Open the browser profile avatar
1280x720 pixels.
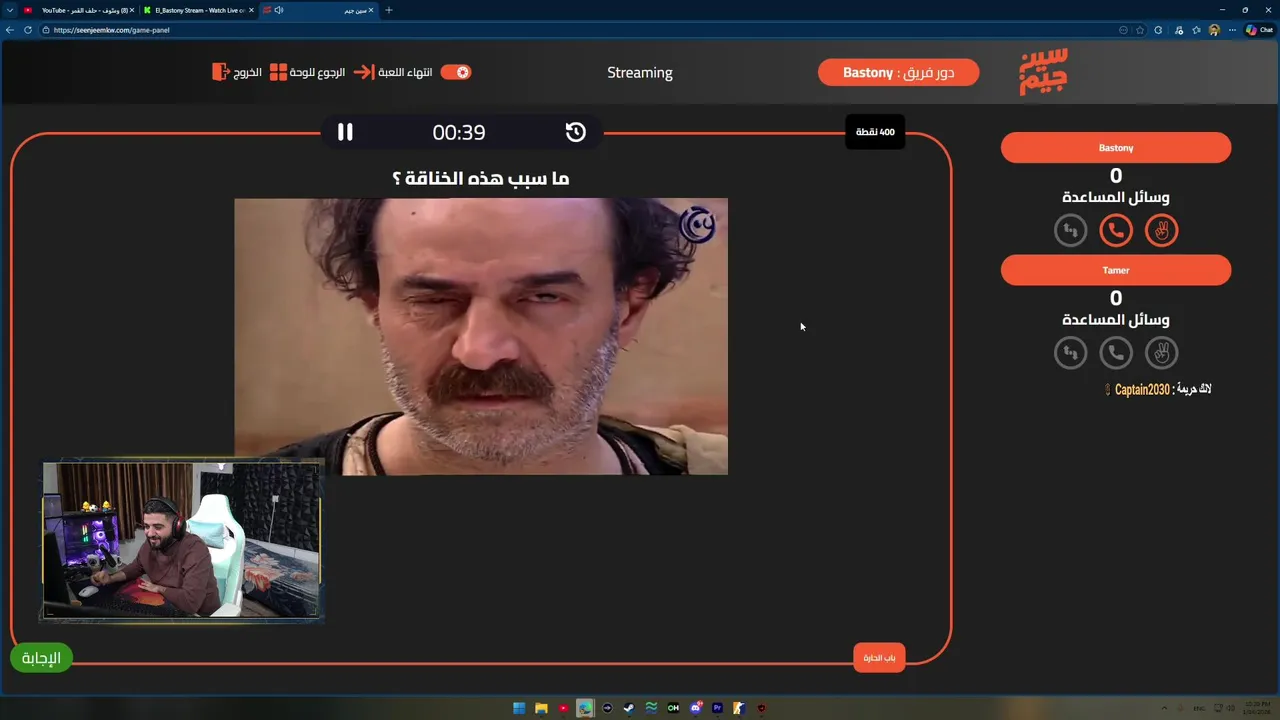click(x=1214, y=30)
